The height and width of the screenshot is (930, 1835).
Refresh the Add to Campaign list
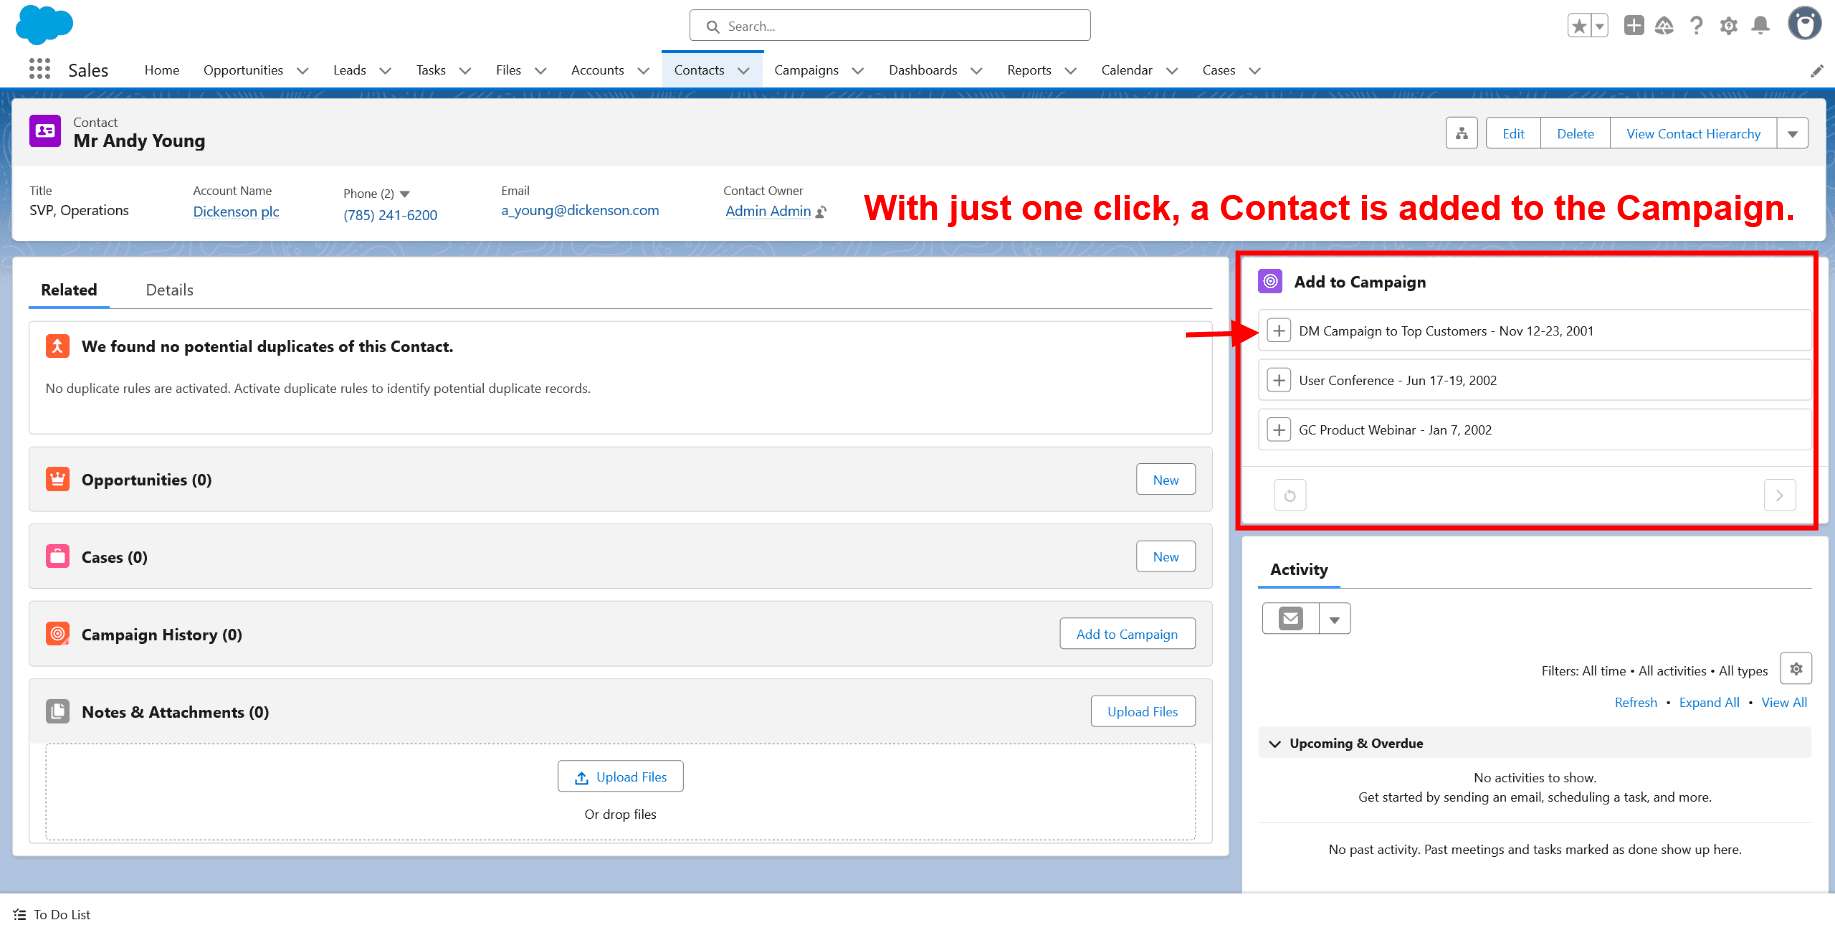1290,495
